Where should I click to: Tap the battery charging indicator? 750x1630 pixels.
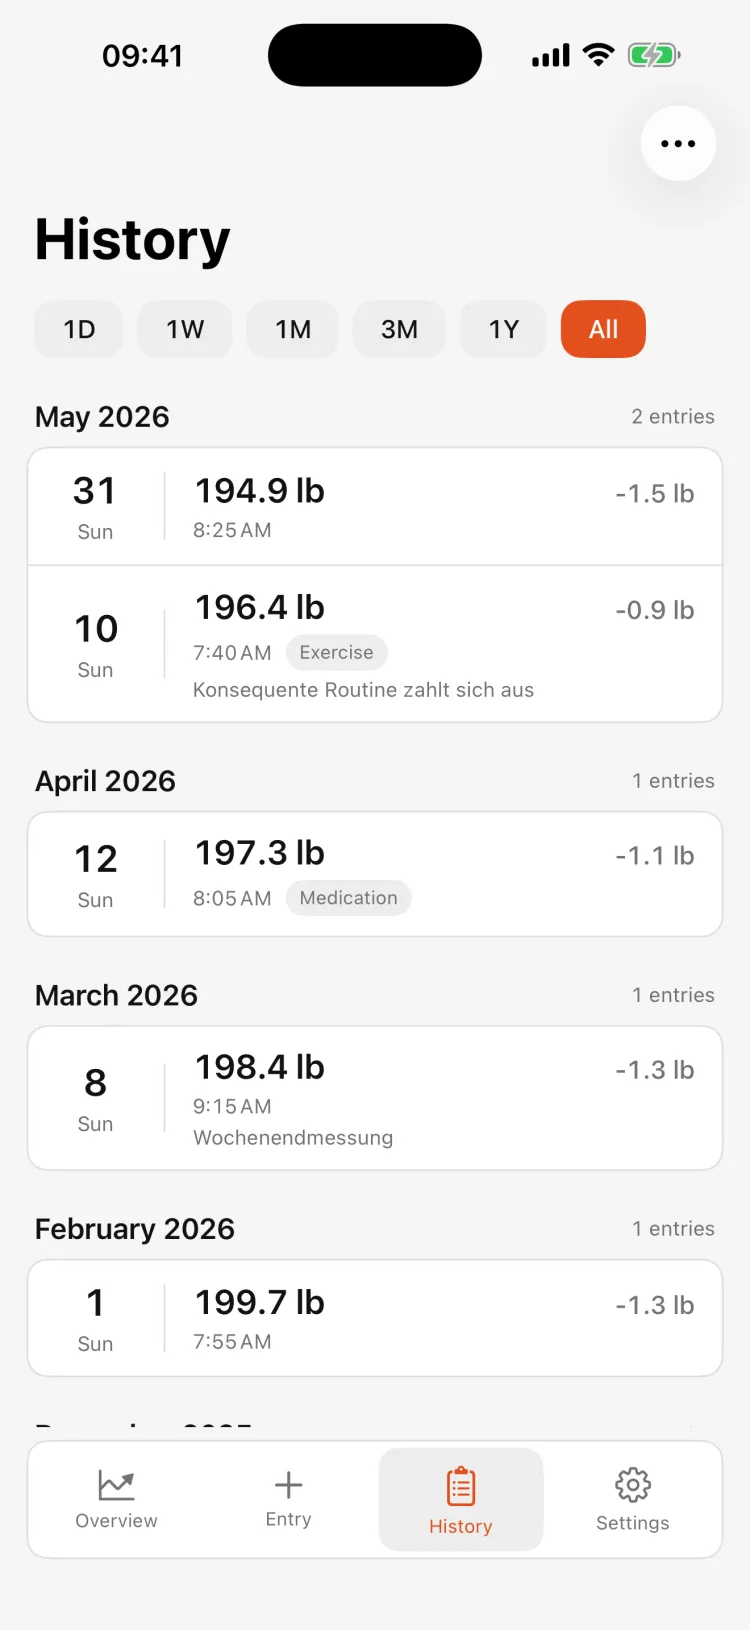(654, 55)
